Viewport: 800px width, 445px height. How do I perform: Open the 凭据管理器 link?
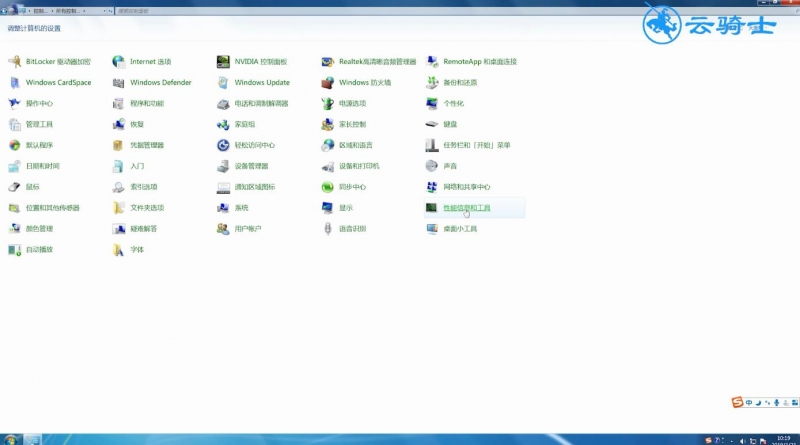(x=147, y=145)
